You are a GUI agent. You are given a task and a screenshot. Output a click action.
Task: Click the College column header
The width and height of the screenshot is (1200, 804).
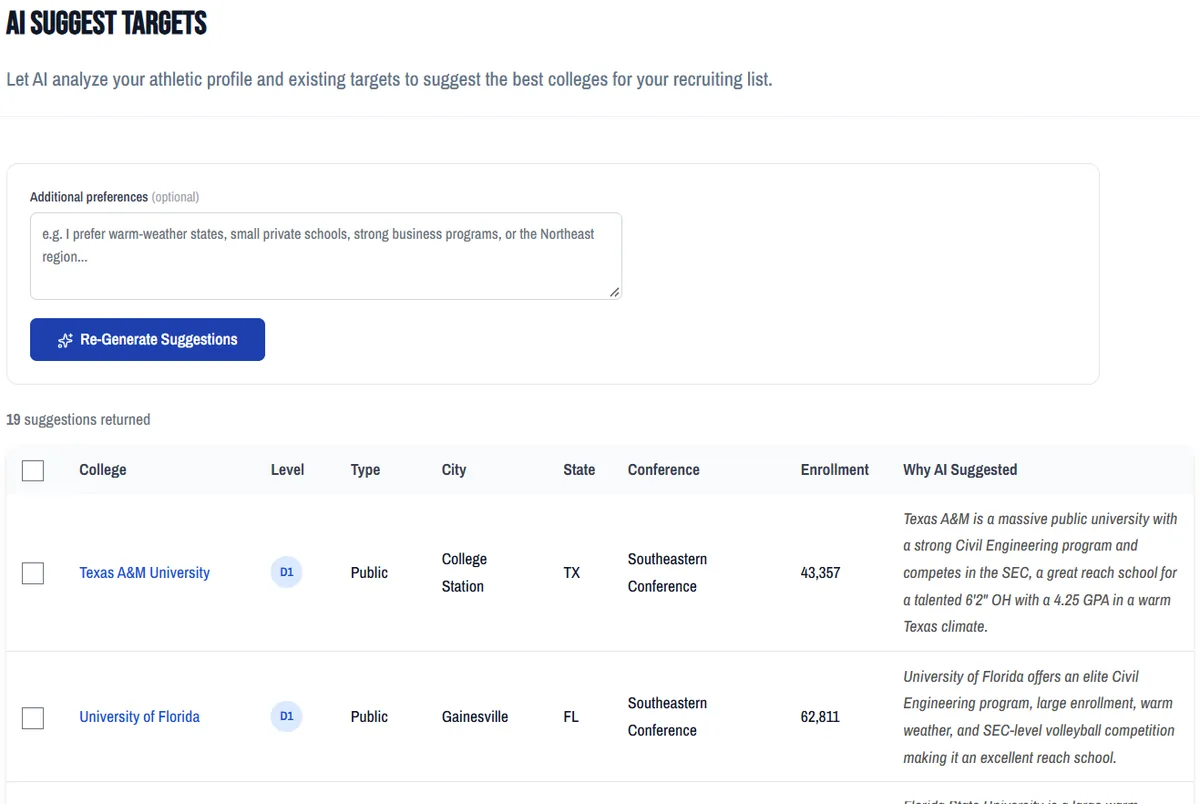tap(103, 470)
